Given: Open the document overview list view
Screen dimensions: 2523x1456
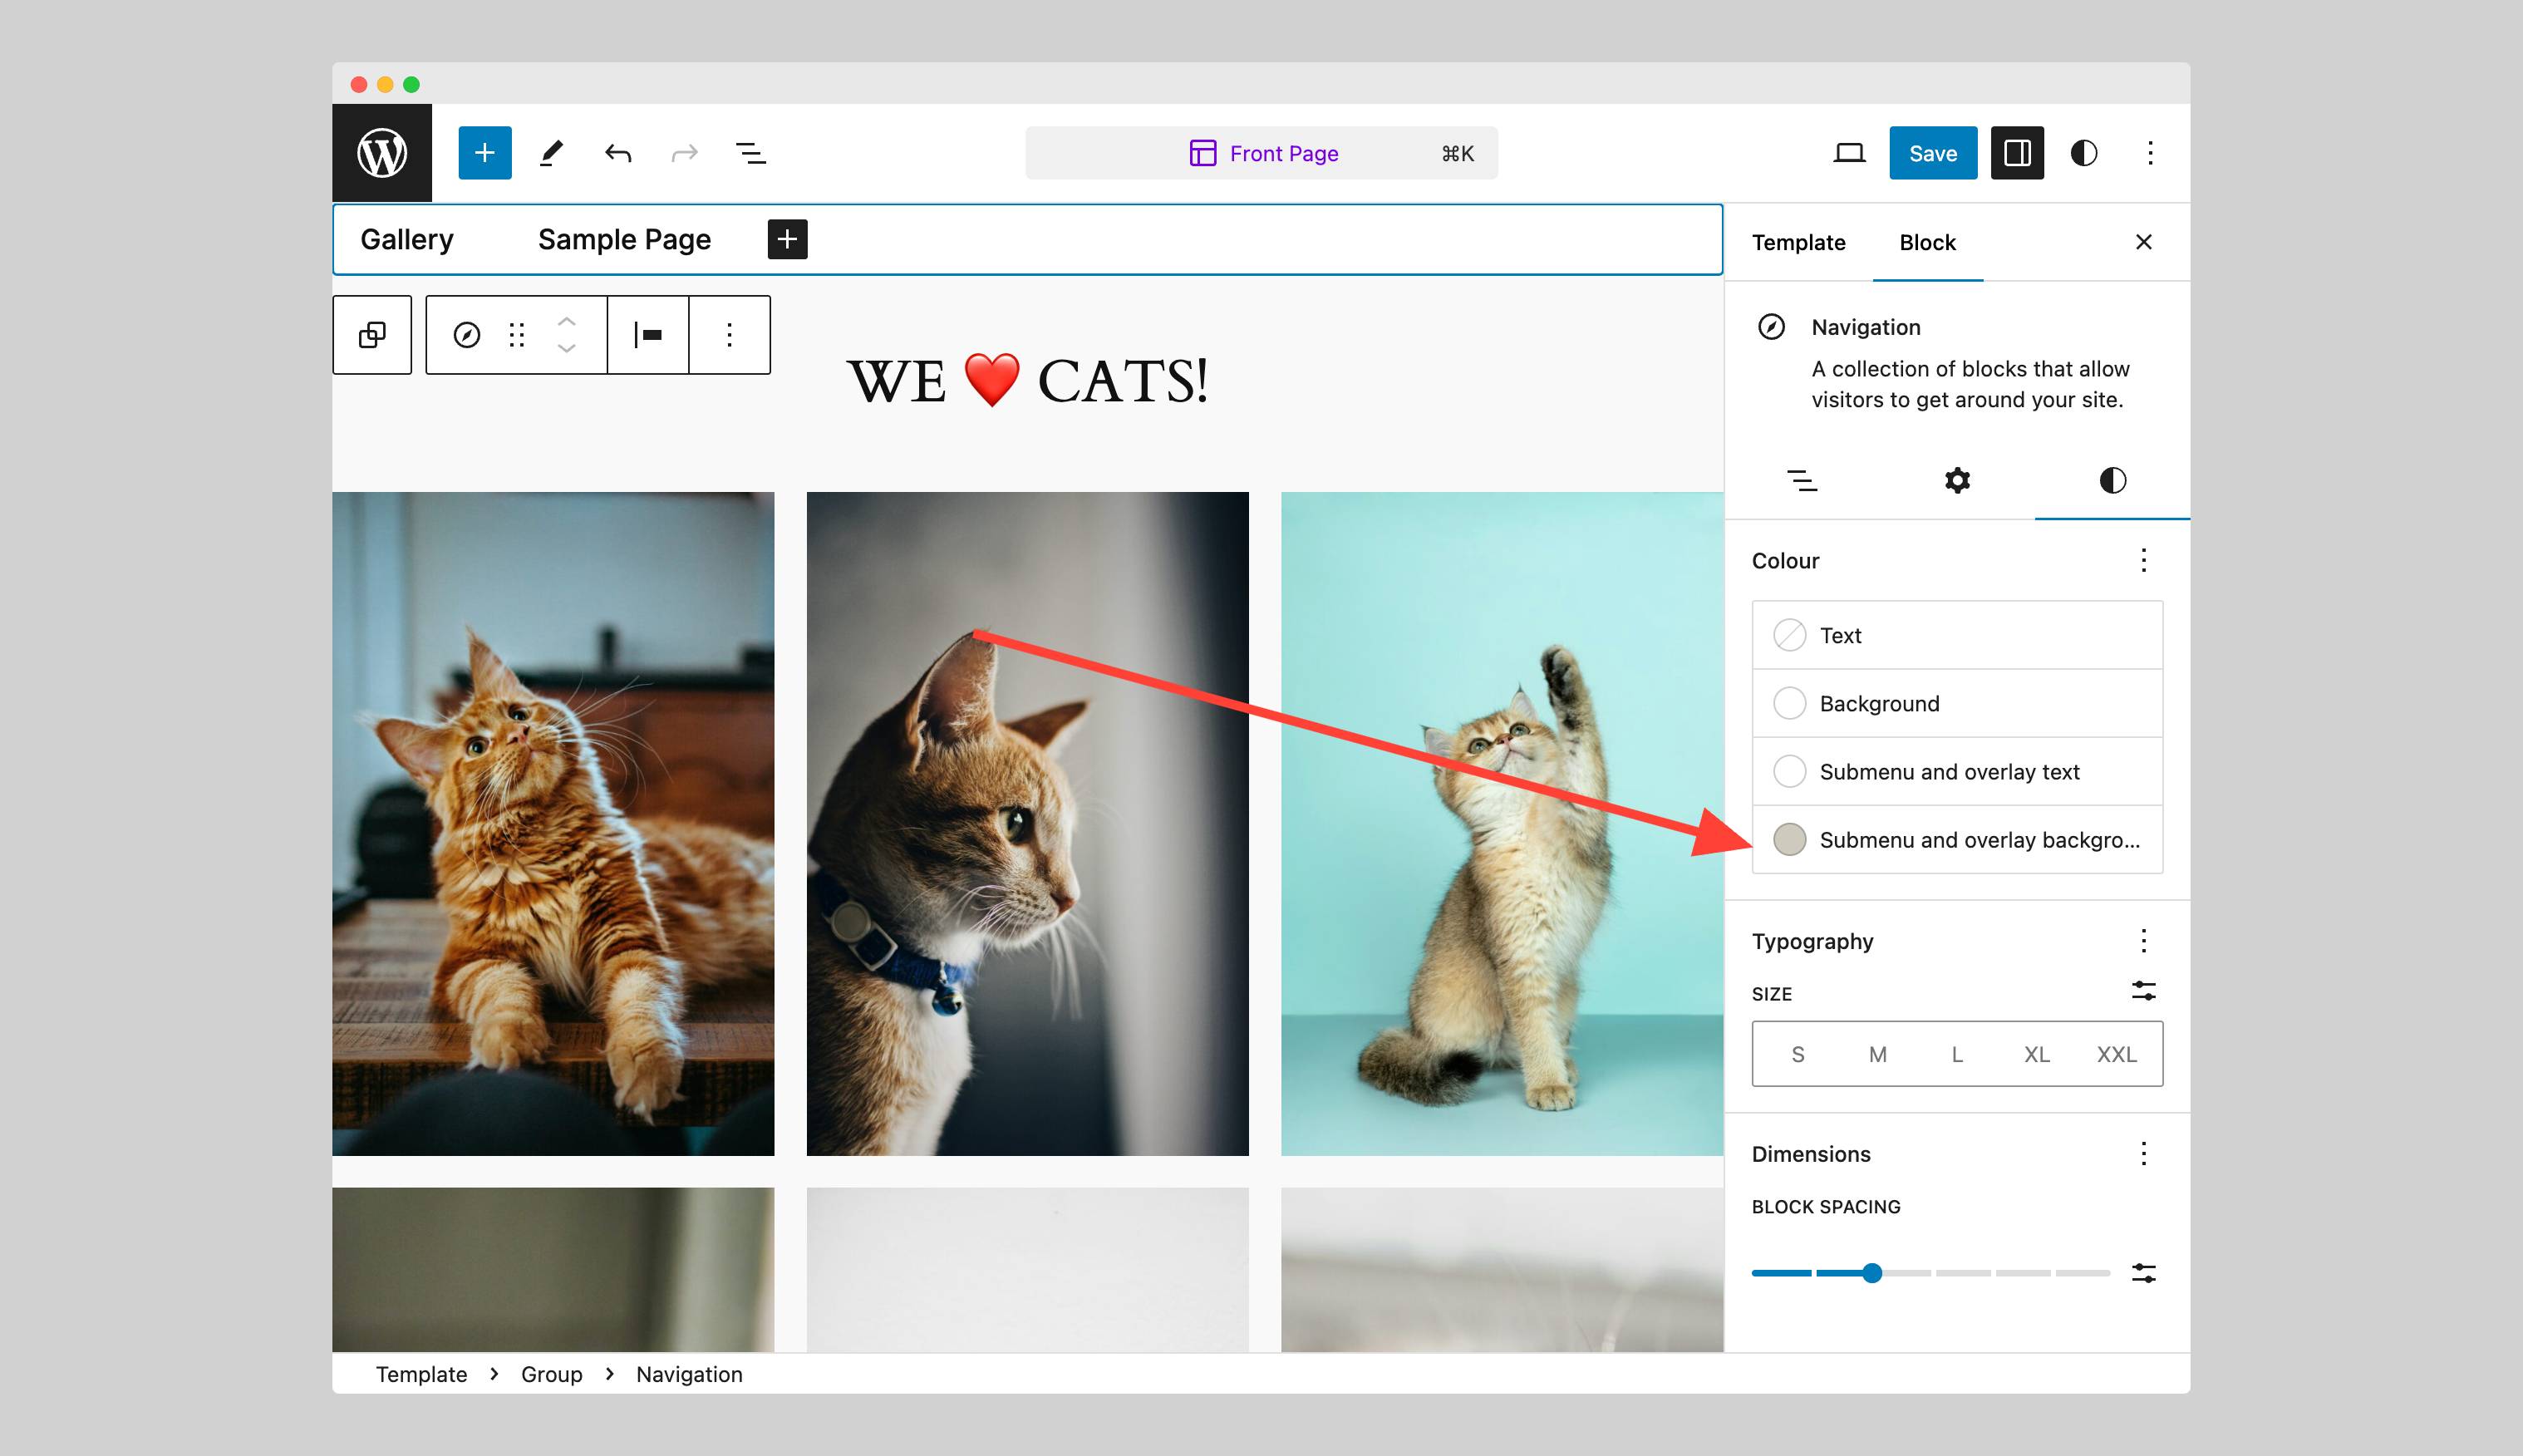Looking at the screenshot, I should 751,153.
